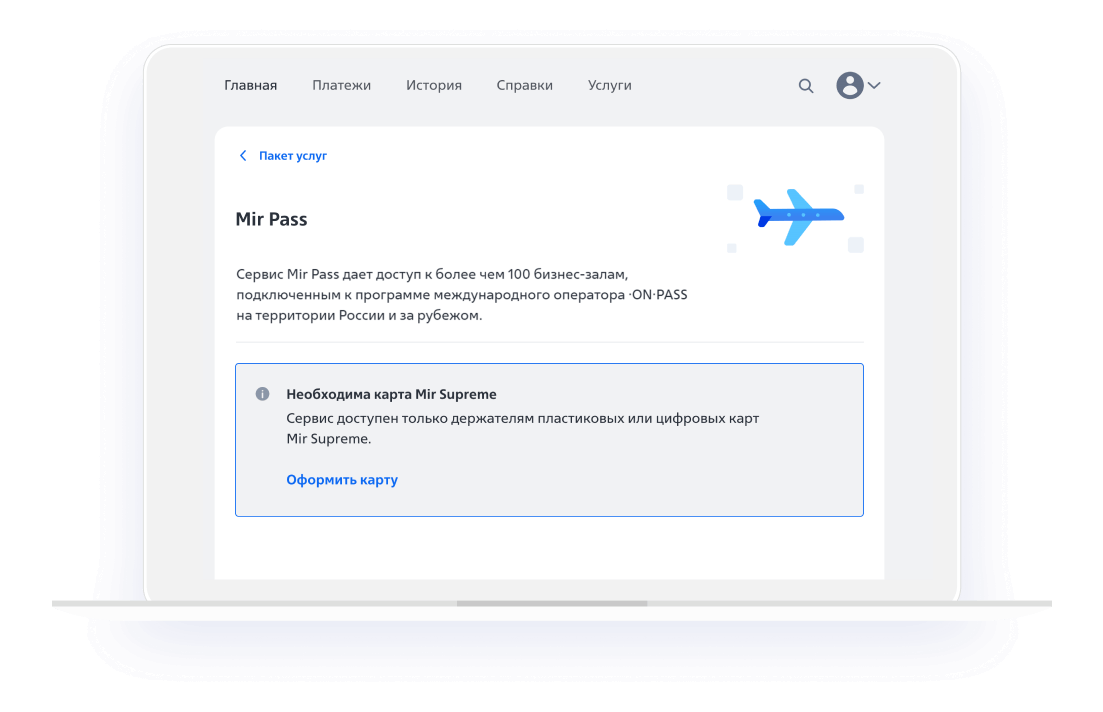Switch to the Главная tab
The image size is (1103, 712).
click(x=250, y=86)
